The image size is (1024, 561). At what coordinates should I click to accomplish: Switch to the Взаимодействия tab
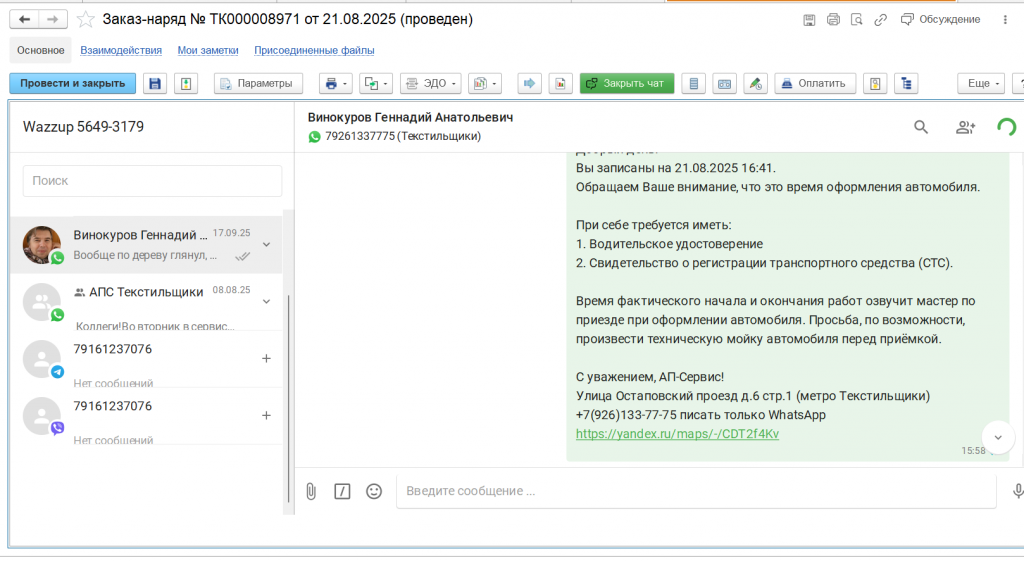121,50
